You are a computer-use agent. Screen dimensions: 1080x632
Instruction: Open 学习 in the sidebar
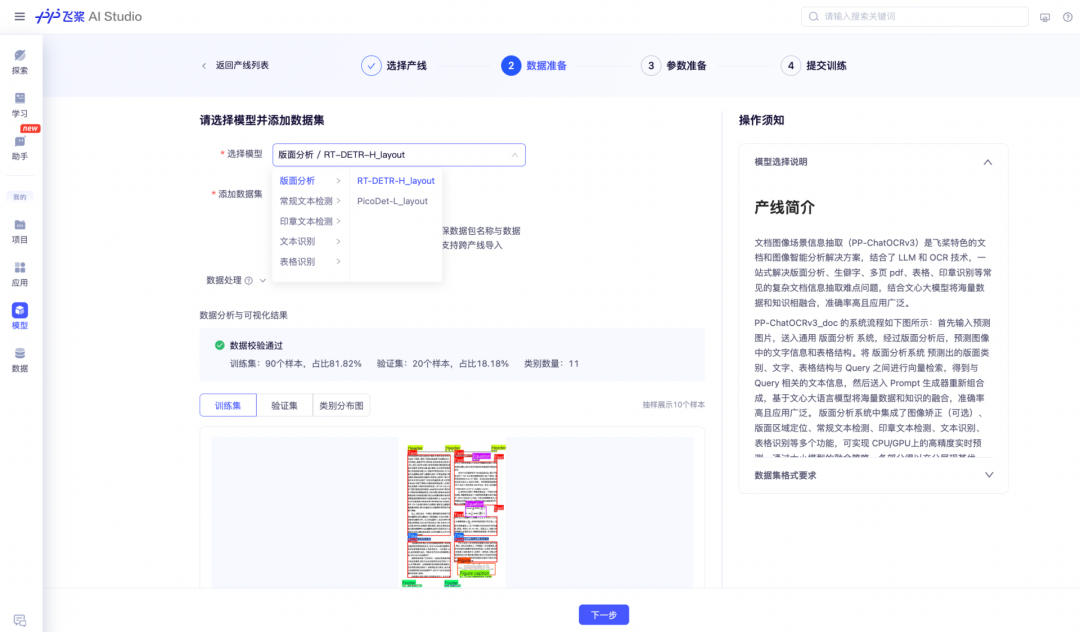(x=20, y=105)
